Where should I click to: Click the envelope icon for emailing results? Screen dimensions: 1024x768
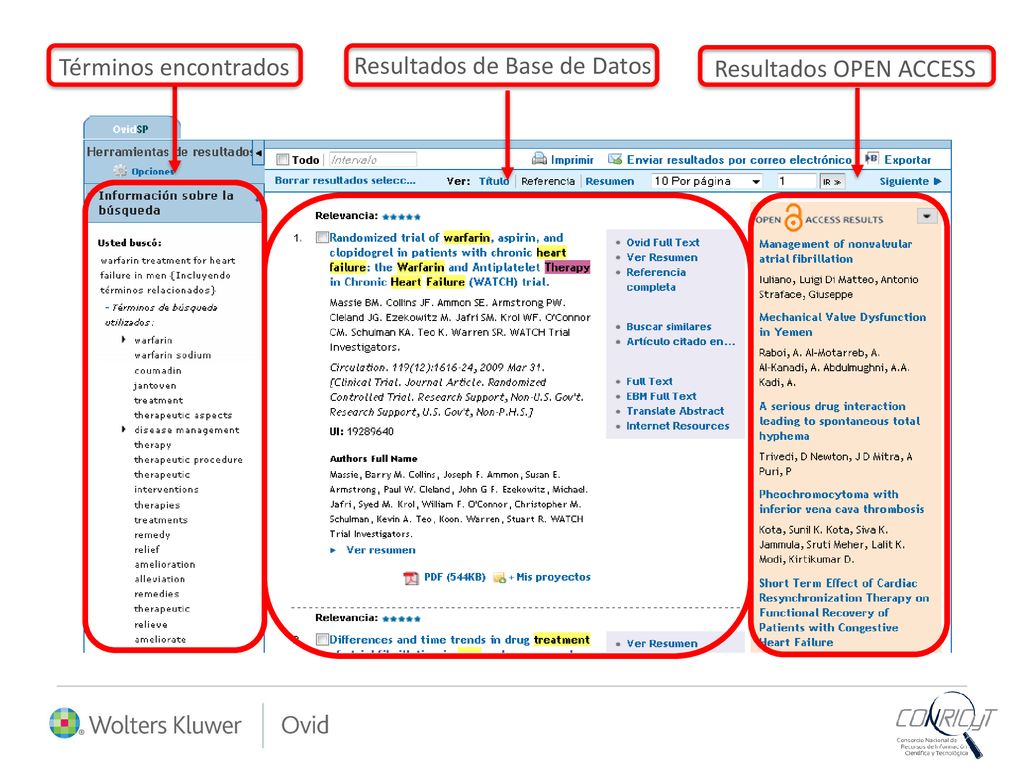click(615, 159)
